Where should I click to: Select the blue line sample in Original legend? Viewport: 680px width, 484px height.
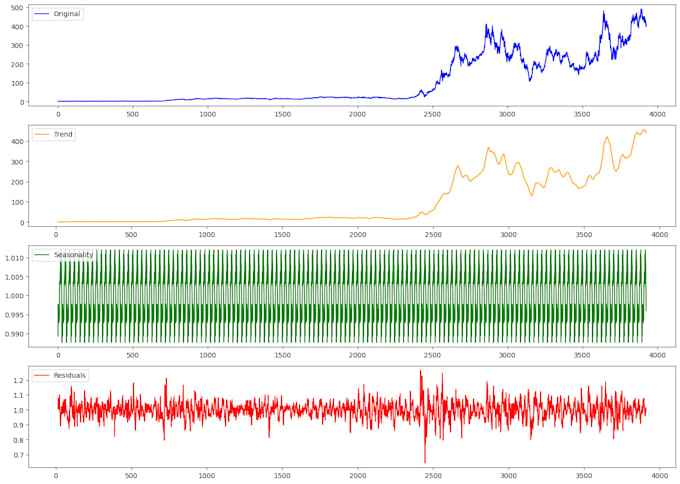[42, 14]
